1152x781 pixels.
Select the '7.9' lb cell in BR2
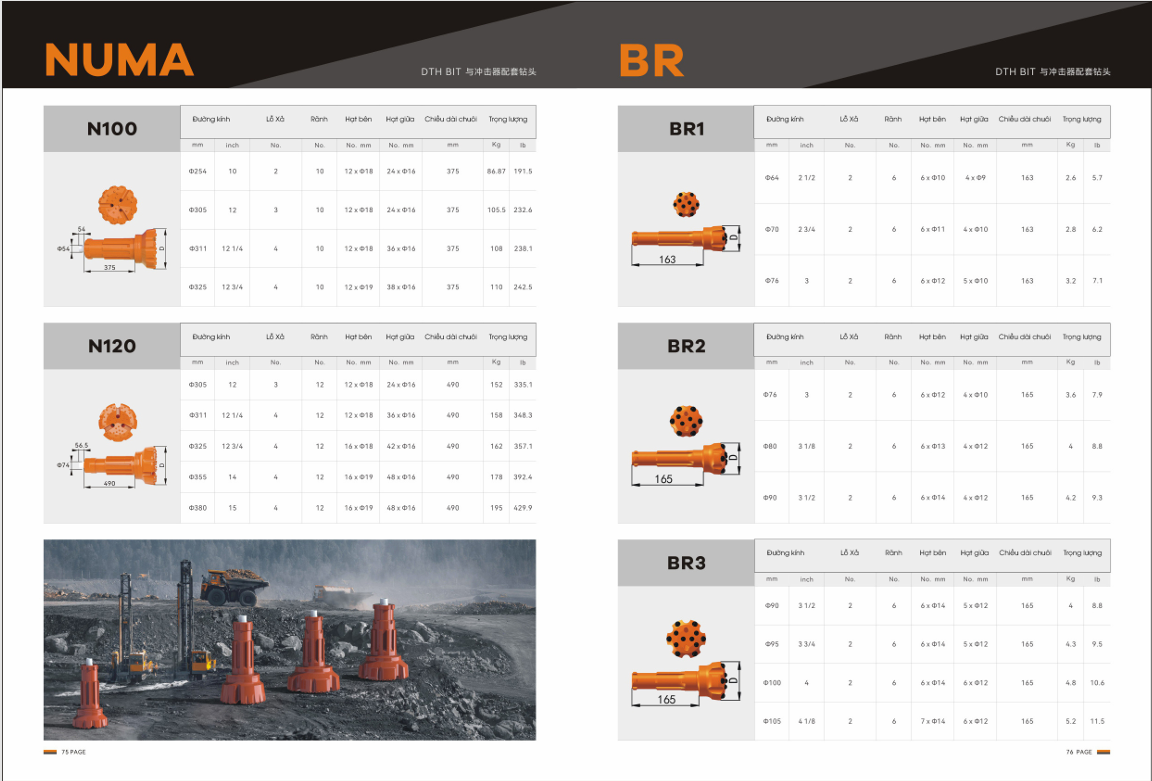(x=1097, y=395)
